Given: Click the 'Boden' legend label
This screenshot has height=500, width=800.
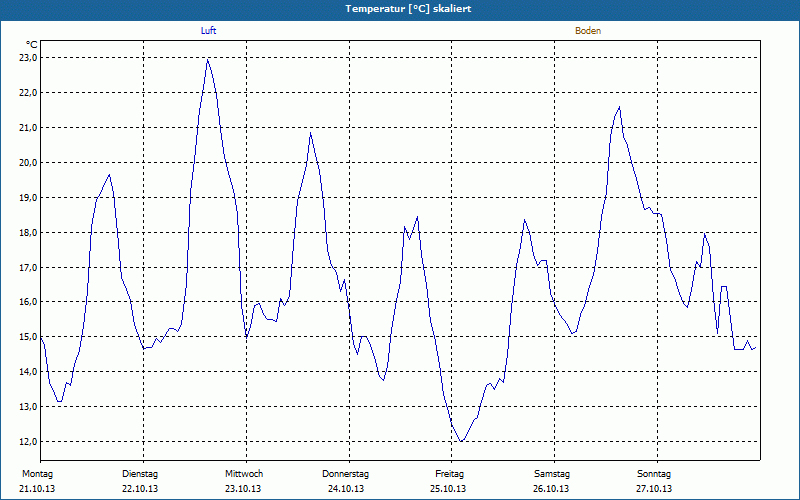Looking at the screenshot, I should click(588, 31).
